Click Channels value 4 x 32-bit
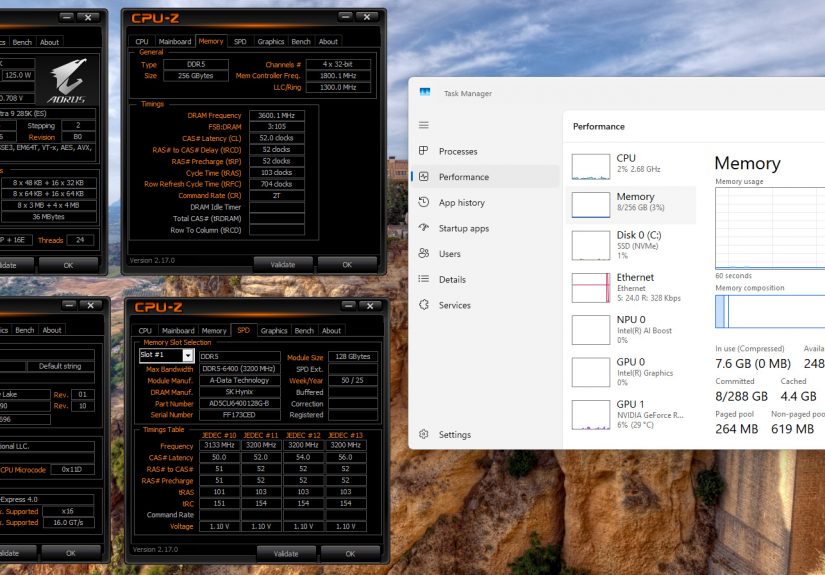The height and width of the screenshot is (575, 825). point(338,64)
